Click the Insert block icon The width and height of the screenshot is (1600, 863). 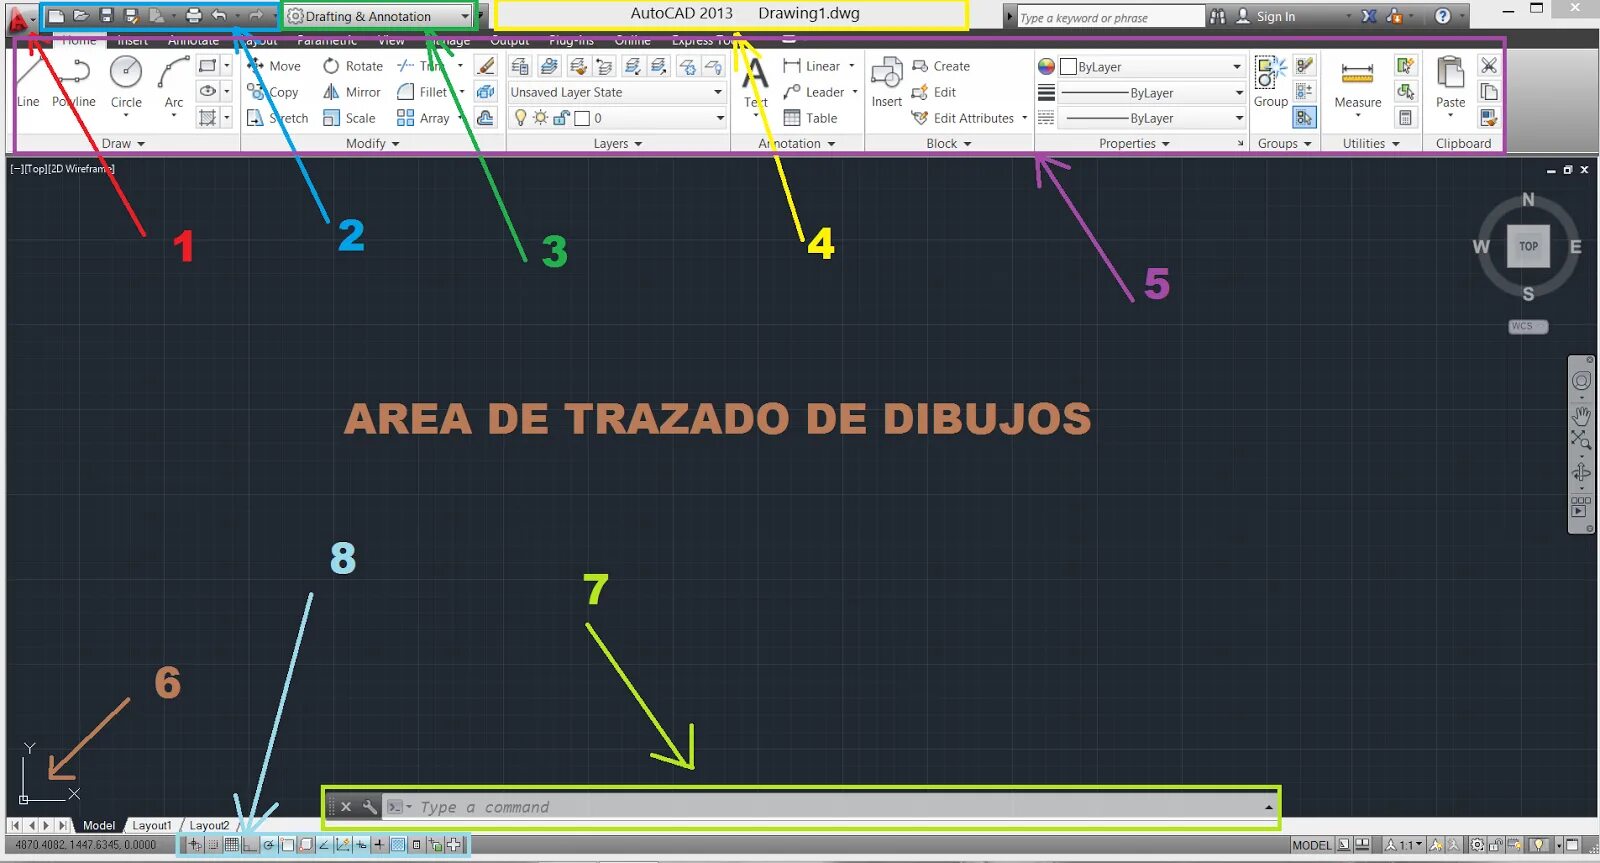pos(887,73)
